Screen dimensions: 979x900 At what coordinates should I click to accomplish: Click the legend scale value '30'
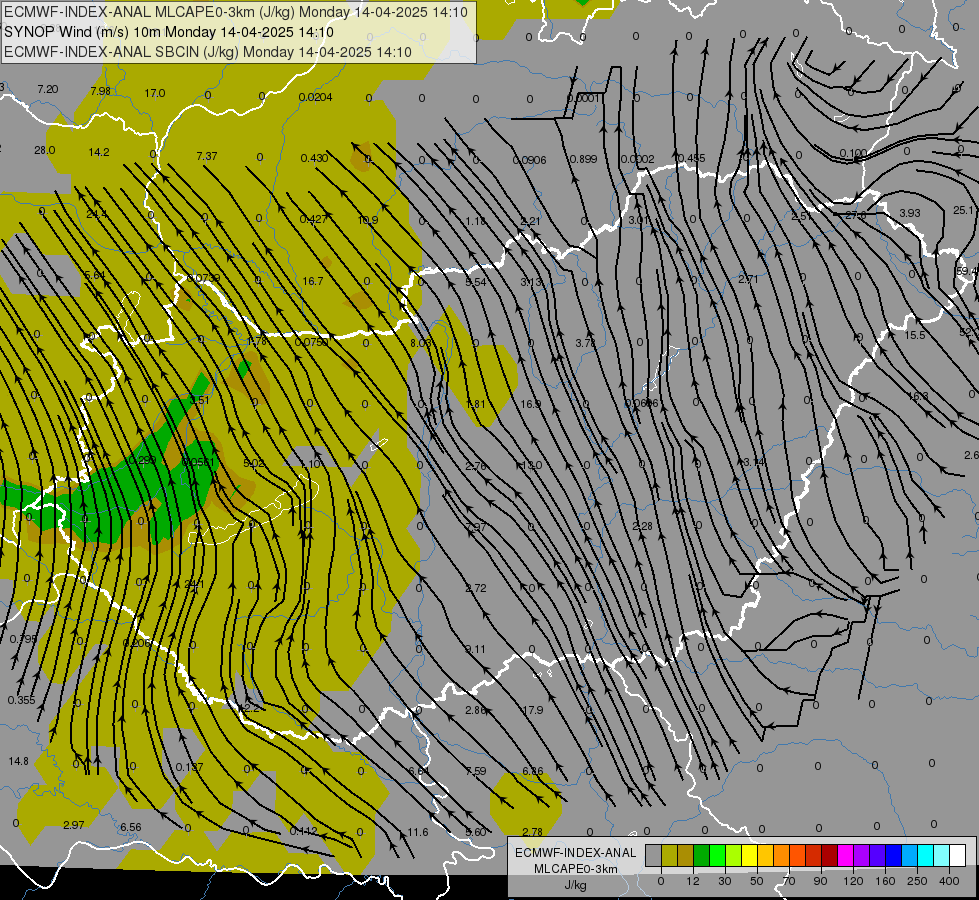tap(725, 881)
